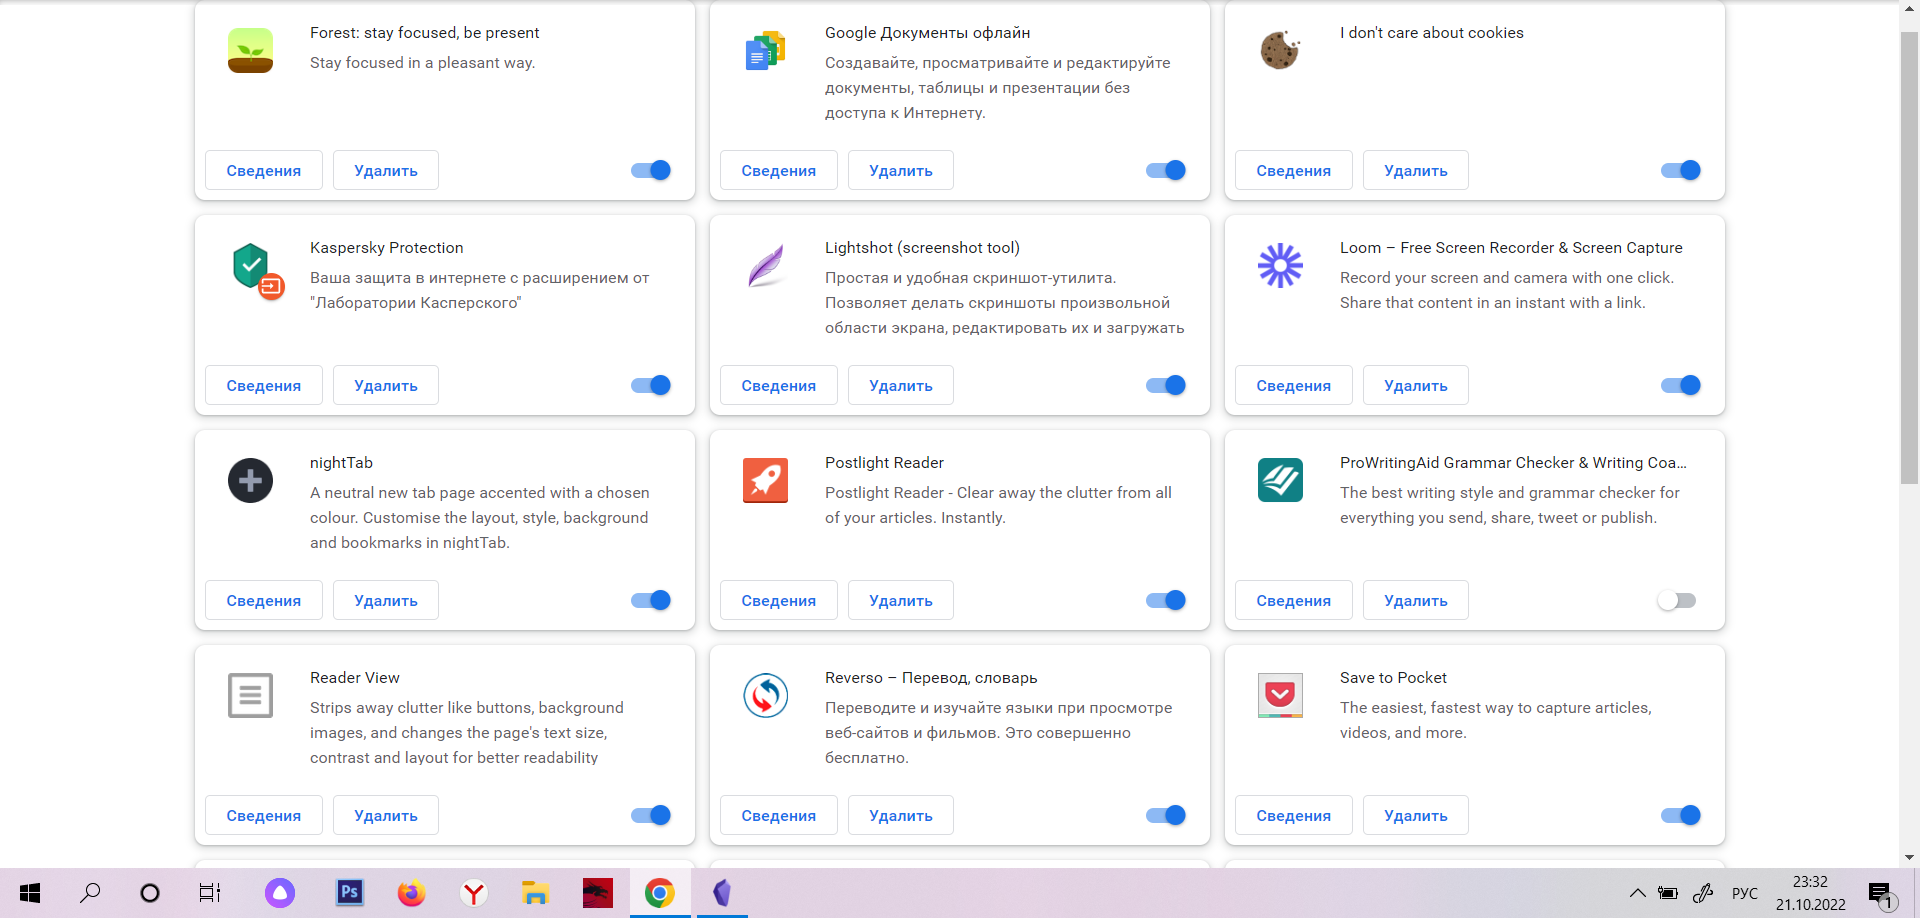Disable Kaspersky Protection toggle
1920x918 pixels.
[x=651, y=385]
